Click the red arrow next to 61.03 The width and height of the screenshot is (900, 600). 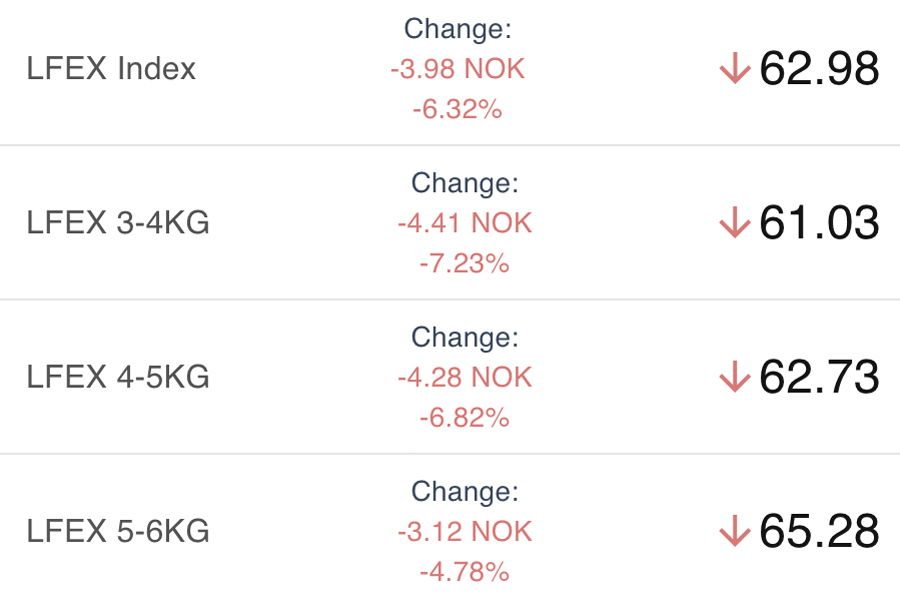[x=734, y=223]
